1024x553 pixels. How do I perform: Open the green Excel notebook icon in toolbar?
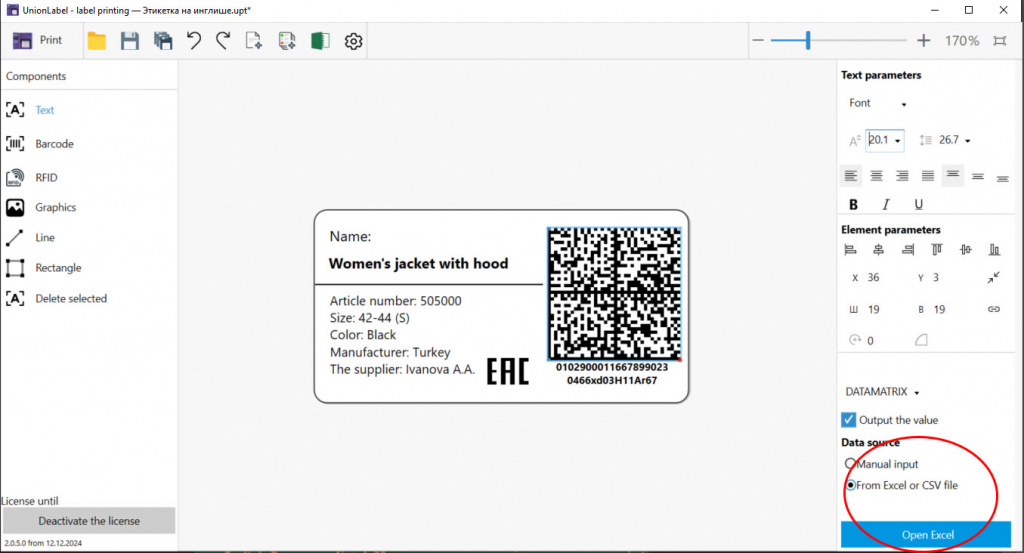coord(320,41)
